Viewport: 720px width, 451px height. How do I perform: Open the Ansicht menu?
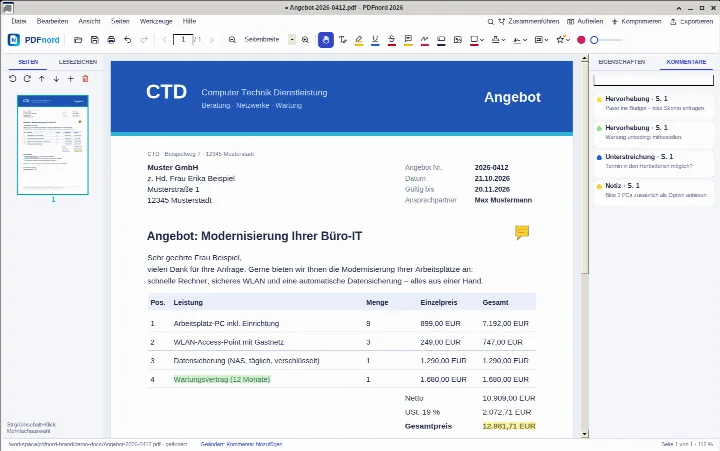click(89, 21)
